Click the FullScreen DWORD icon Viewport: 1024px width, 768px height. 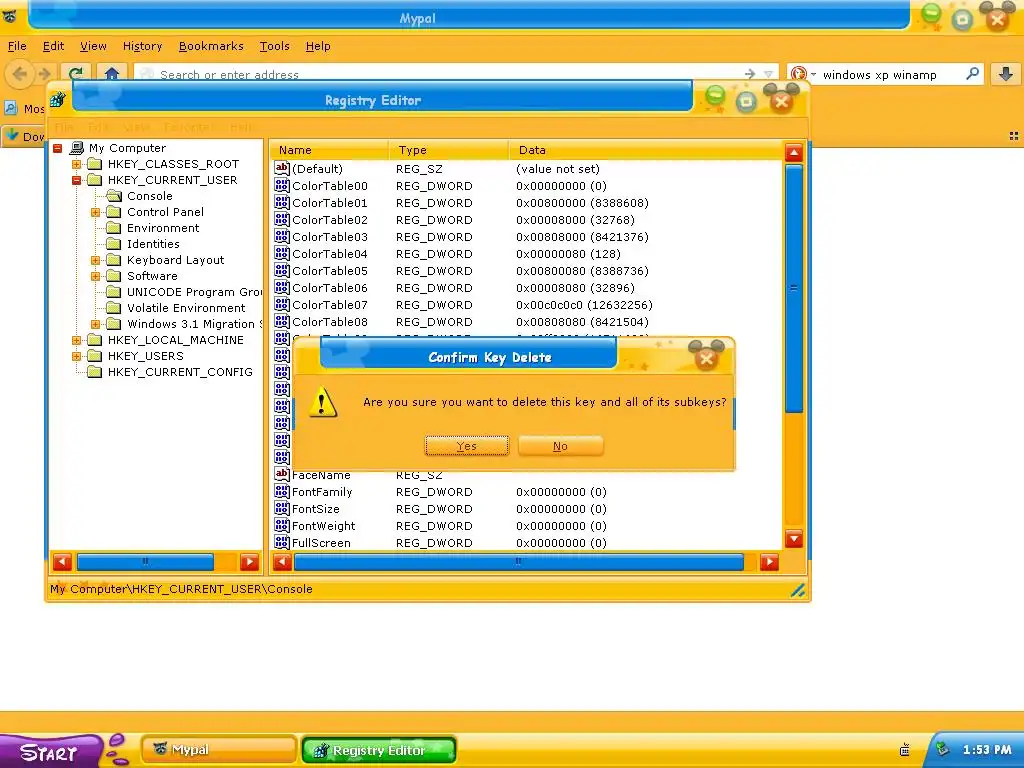281,542
